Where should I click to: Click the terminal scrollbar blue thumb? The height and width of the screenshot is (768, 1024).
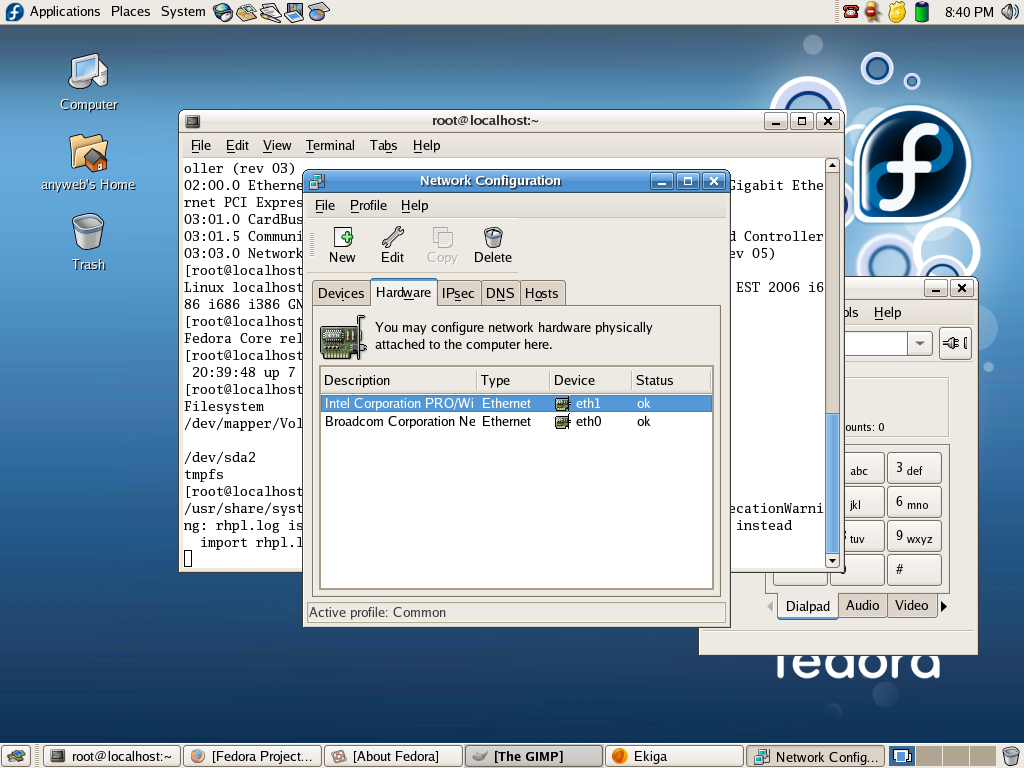(832, 483)
